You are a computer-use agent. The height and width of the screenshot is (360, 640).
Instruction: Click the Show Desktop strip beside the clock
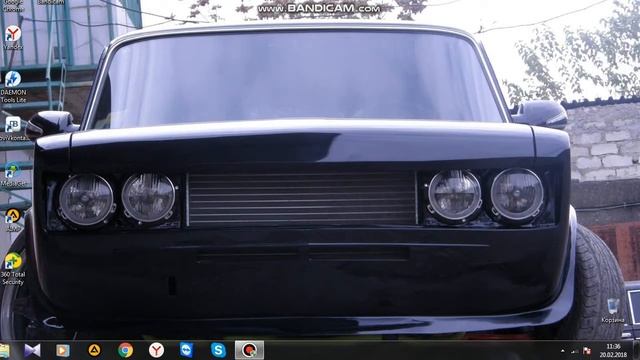pyautogui.click(x=636, y=350)
